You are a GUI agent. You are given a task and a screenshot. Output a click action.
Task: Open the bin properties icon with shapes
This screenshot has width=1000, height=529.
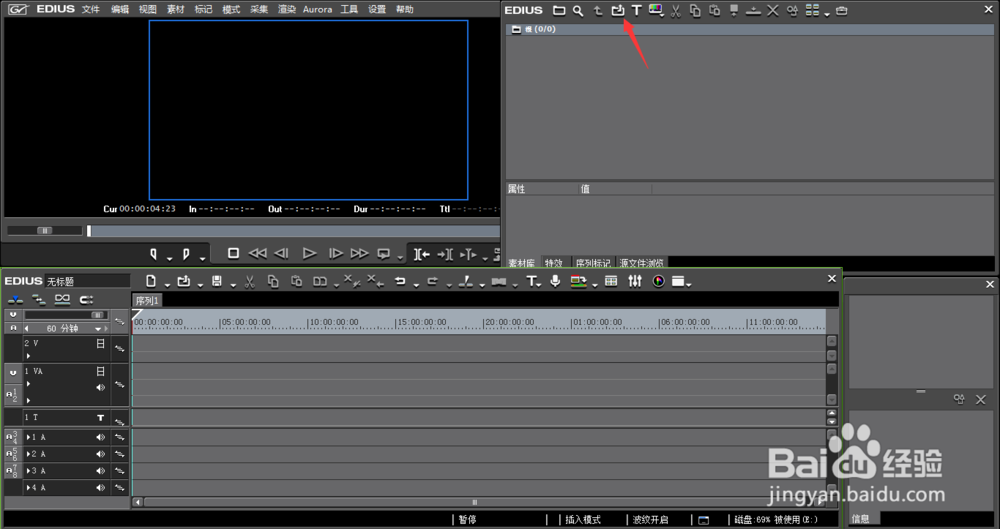tap(792, 10)
